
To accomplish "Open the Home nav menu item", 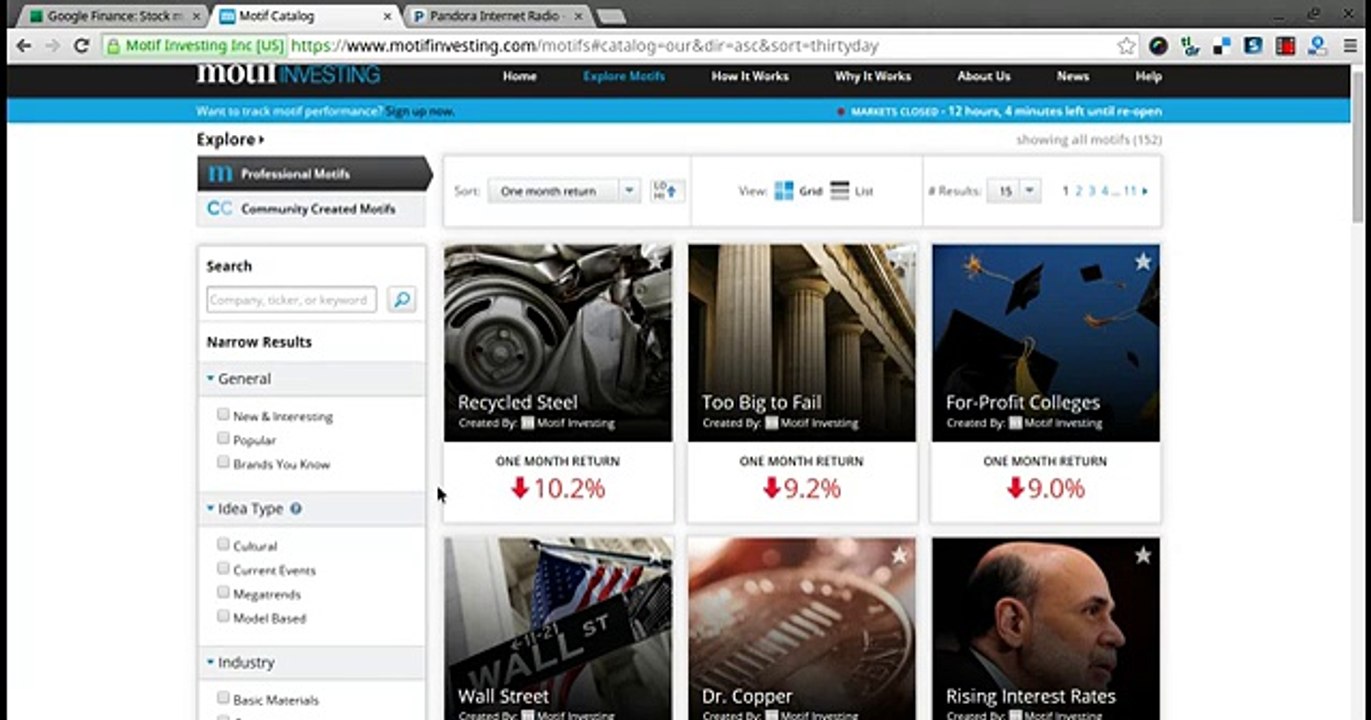I will click(520, 76).
